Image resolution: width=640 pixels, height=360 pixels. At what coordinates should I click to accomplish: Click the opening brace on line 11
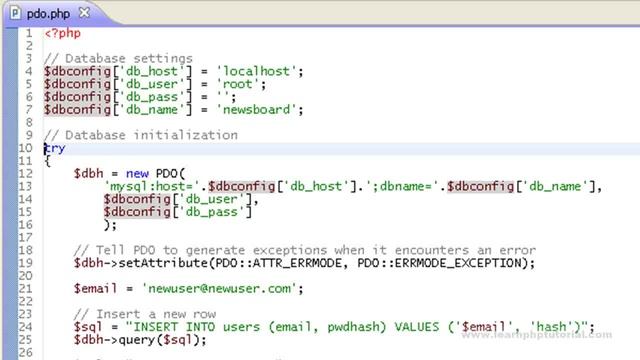pyautogui.click(x=48, y=161)
